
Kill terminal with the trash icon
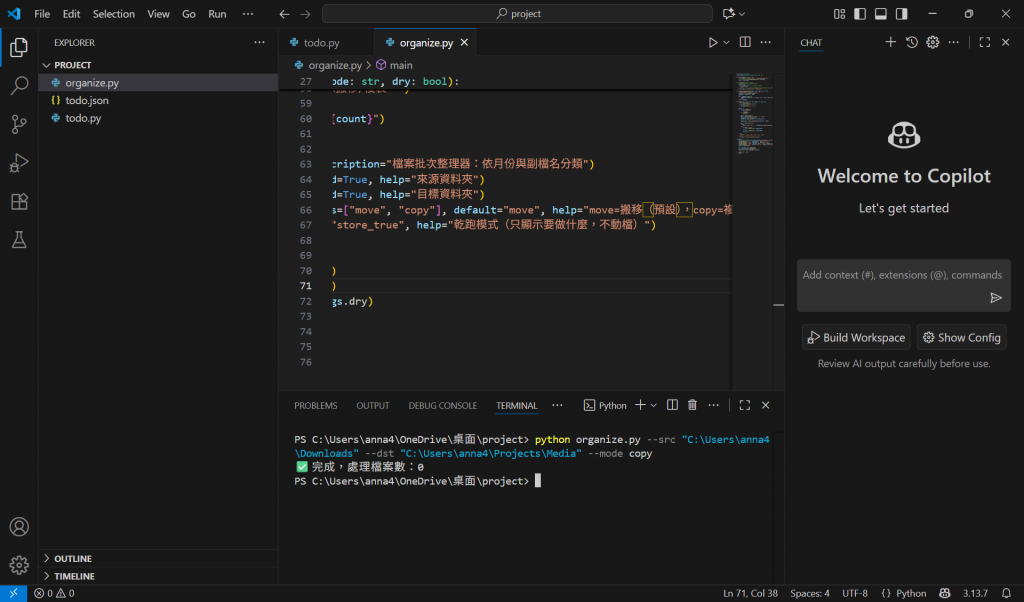coord(692,405)
